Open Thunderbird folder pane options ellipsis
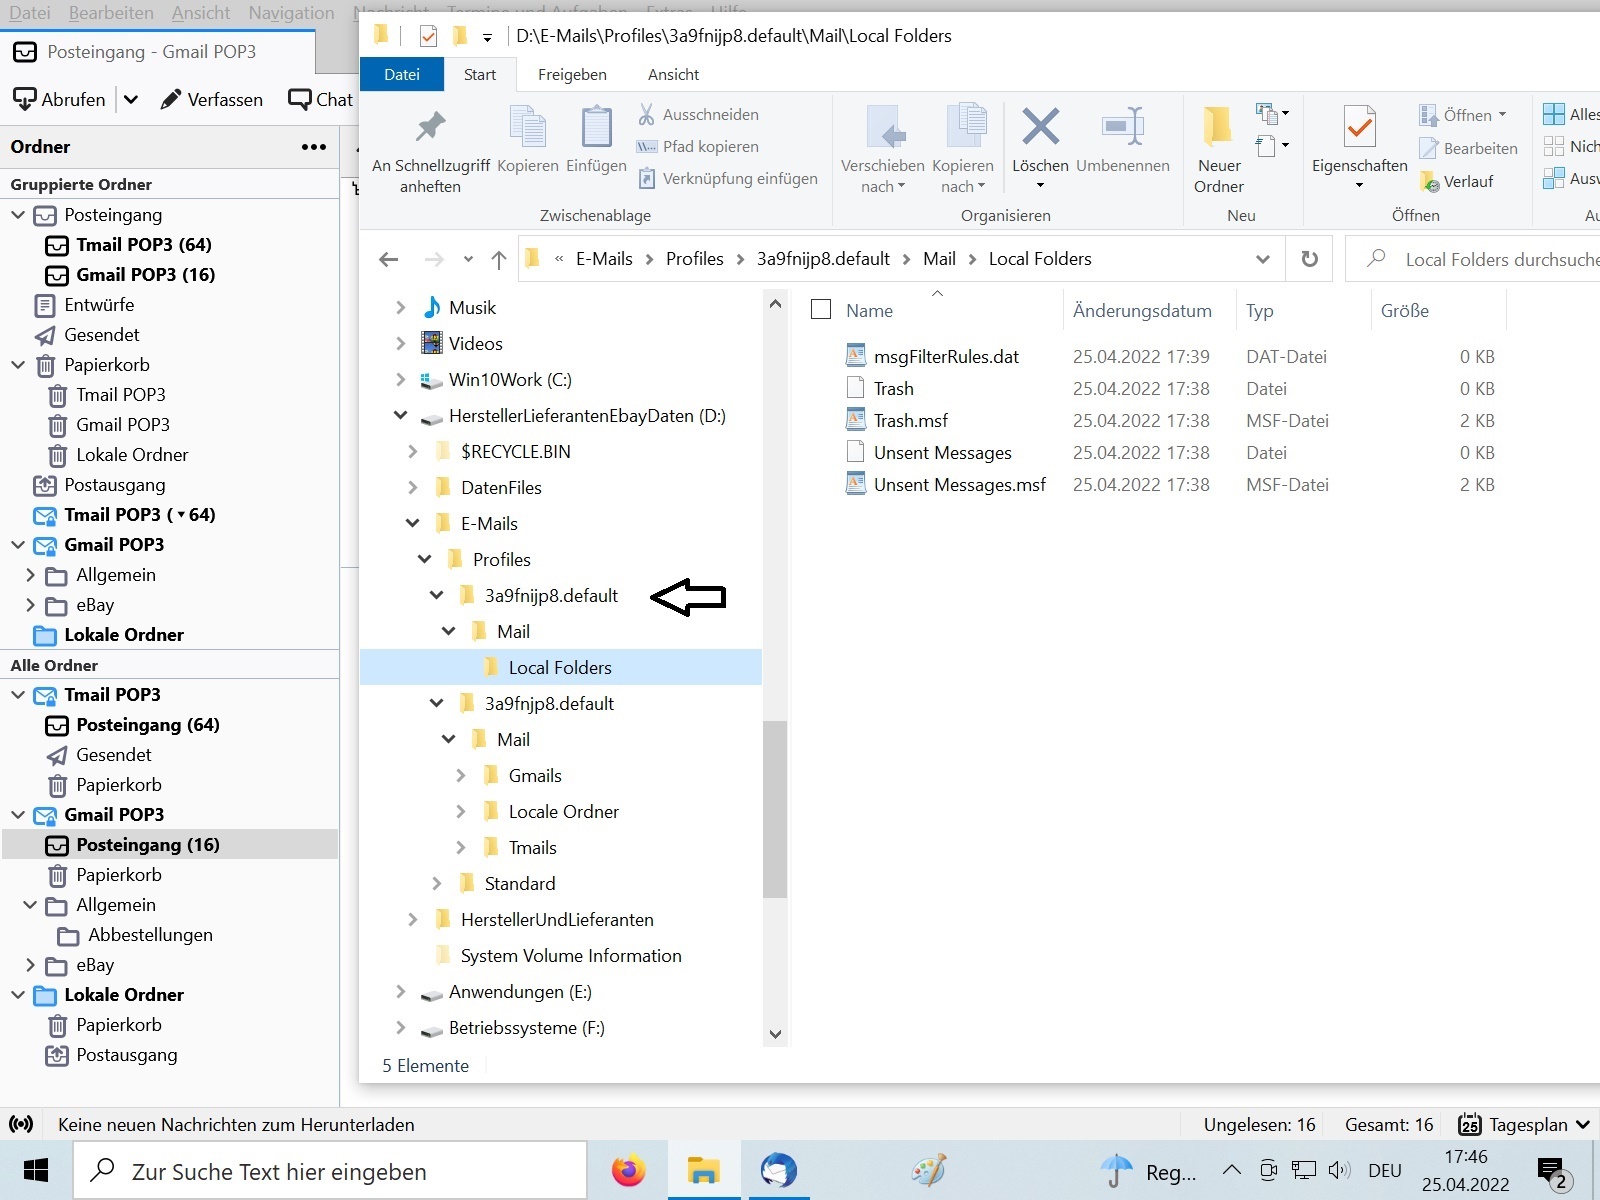The width and height of the screenshot is (1600, 1200). tap(314, 147)
